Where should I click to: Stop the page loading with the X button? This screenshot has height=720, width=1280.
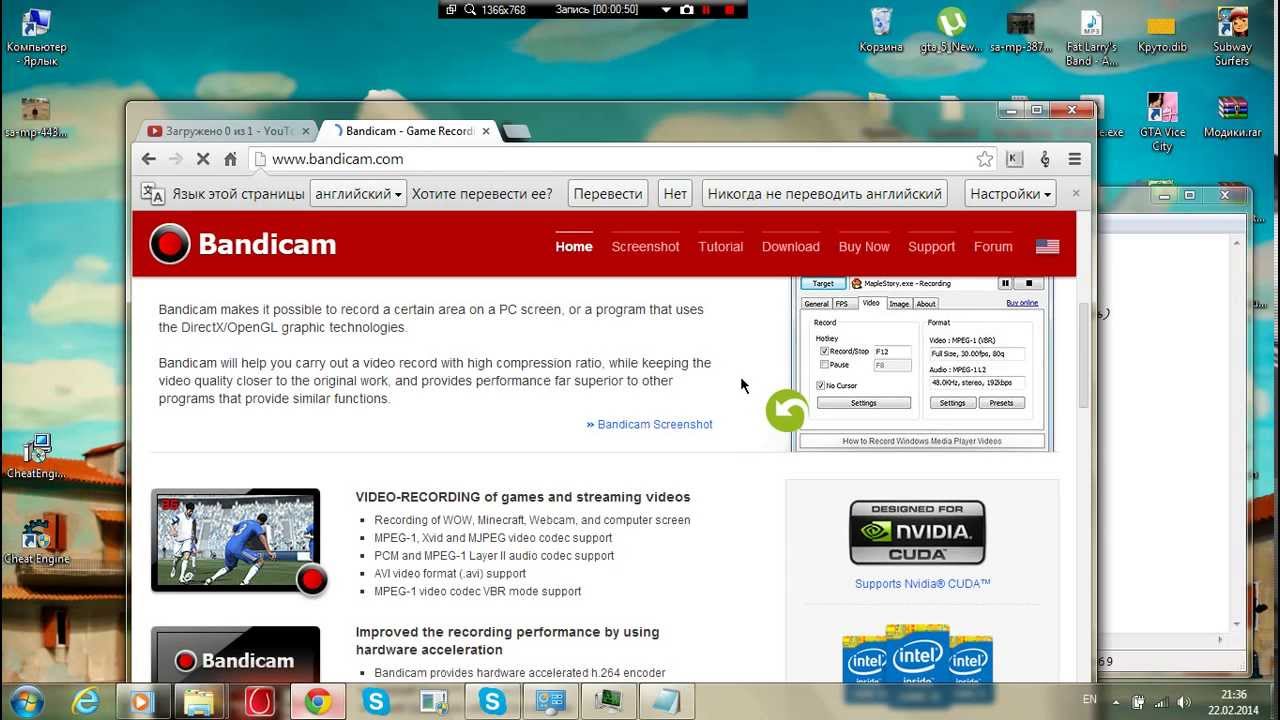pyautogui.click(x=203, y=159)
